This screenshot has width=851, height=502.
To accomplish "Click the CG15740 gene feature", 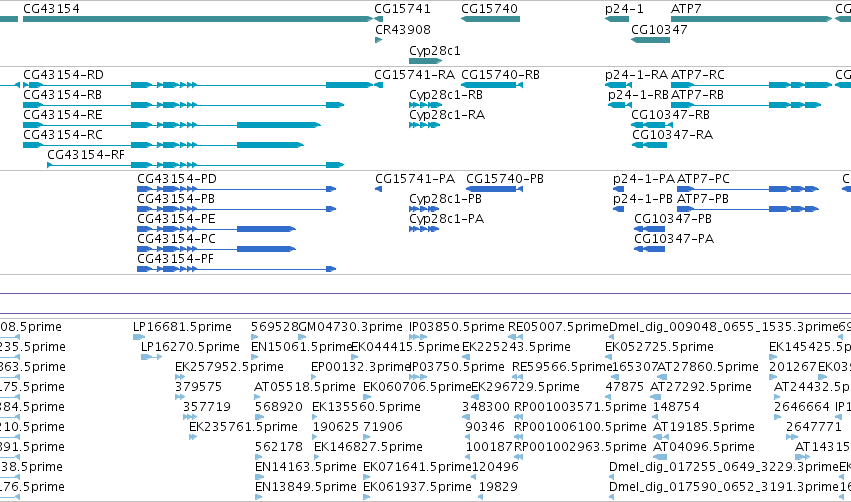I will click(x=491, y=19).
